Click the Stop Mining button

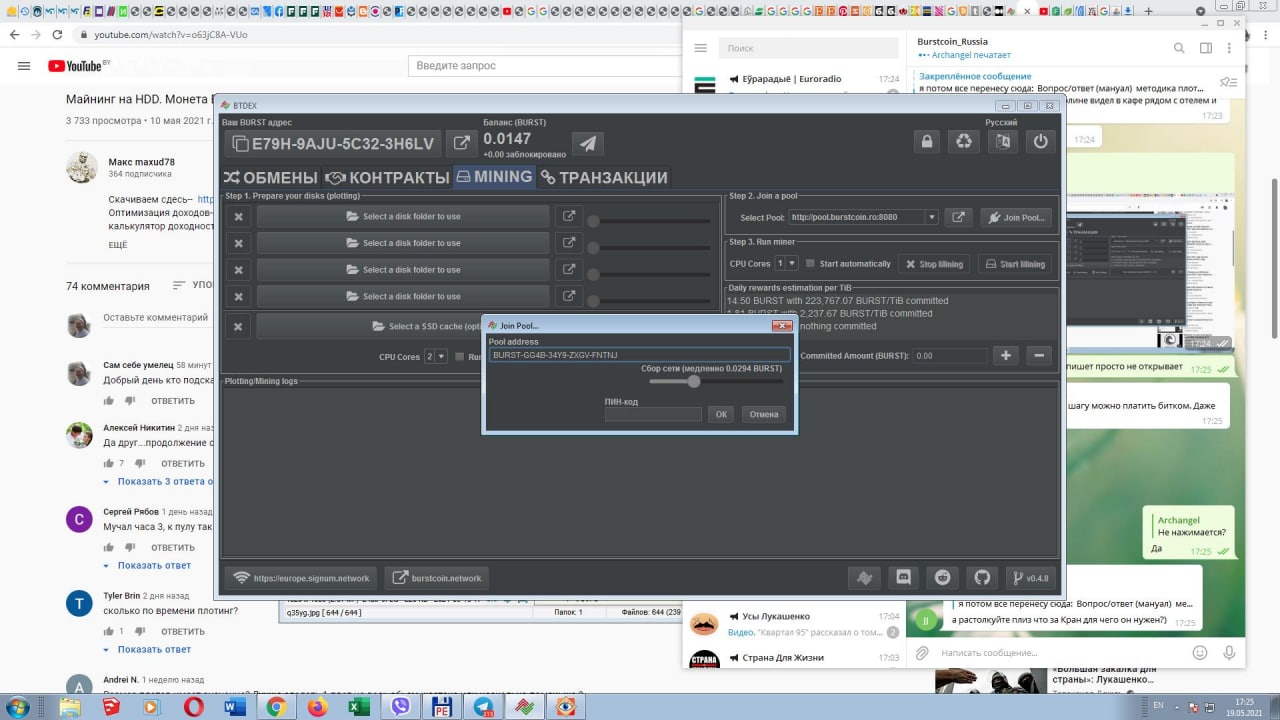933,264
